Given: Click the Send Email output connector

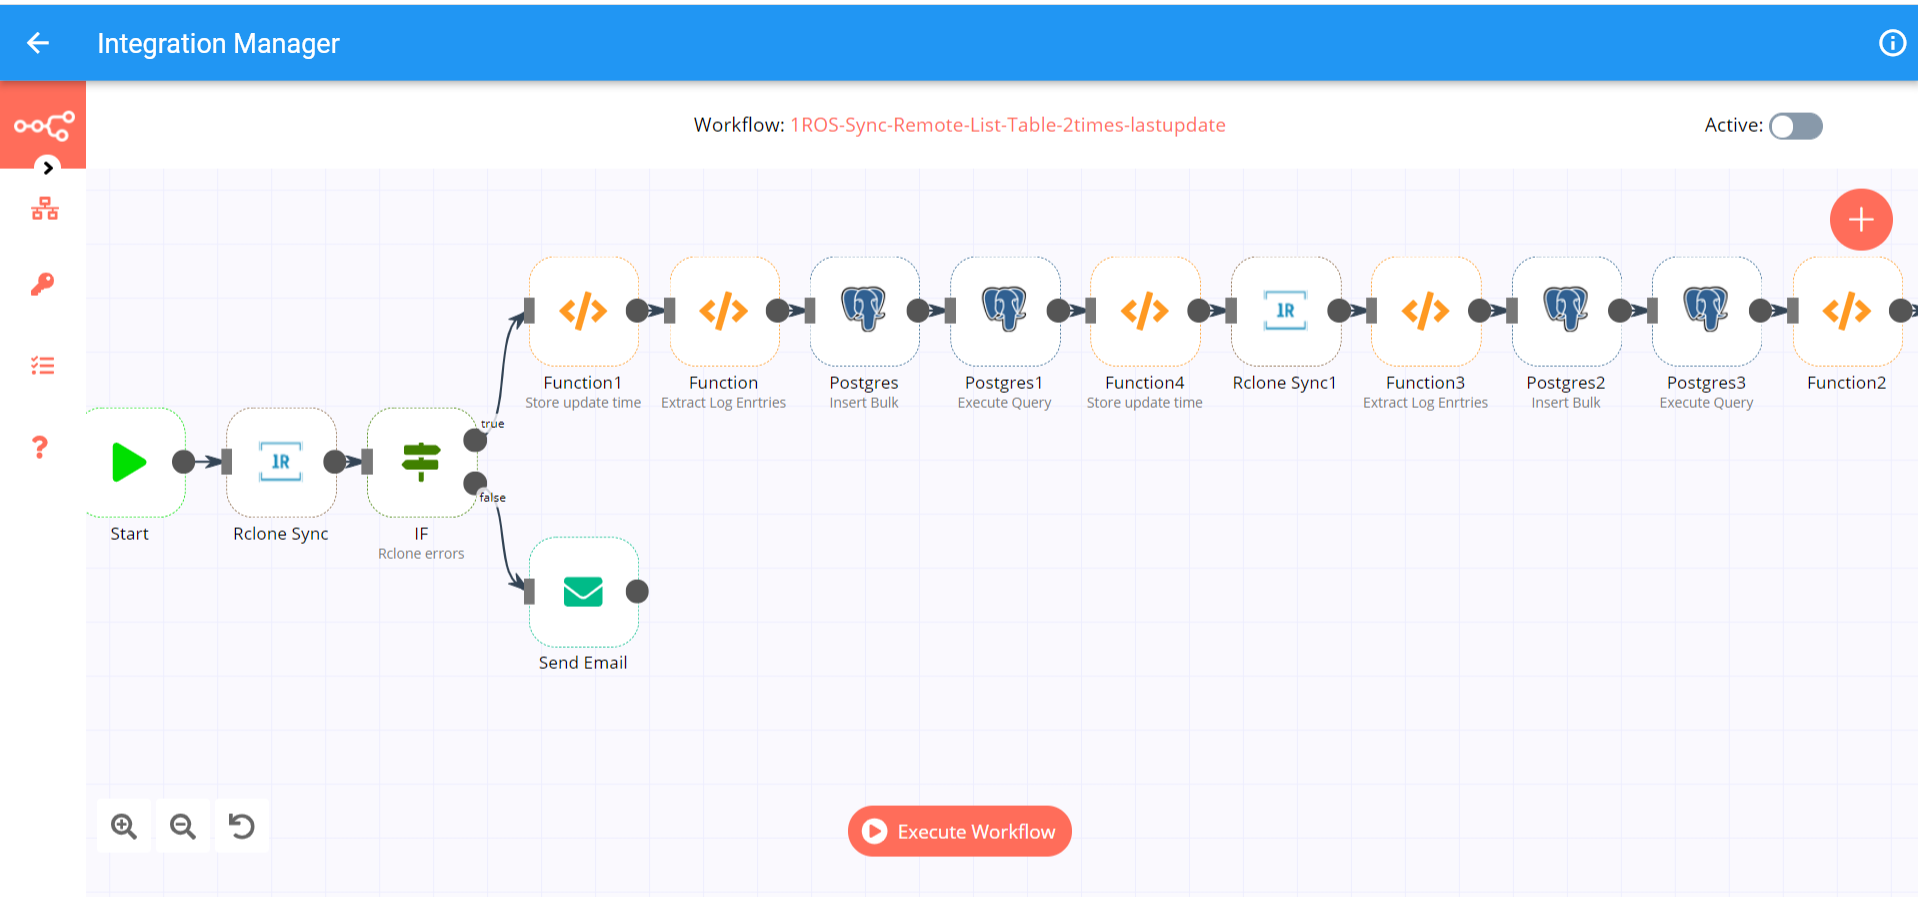Looking at the screenshot, I should coord(637,592).
